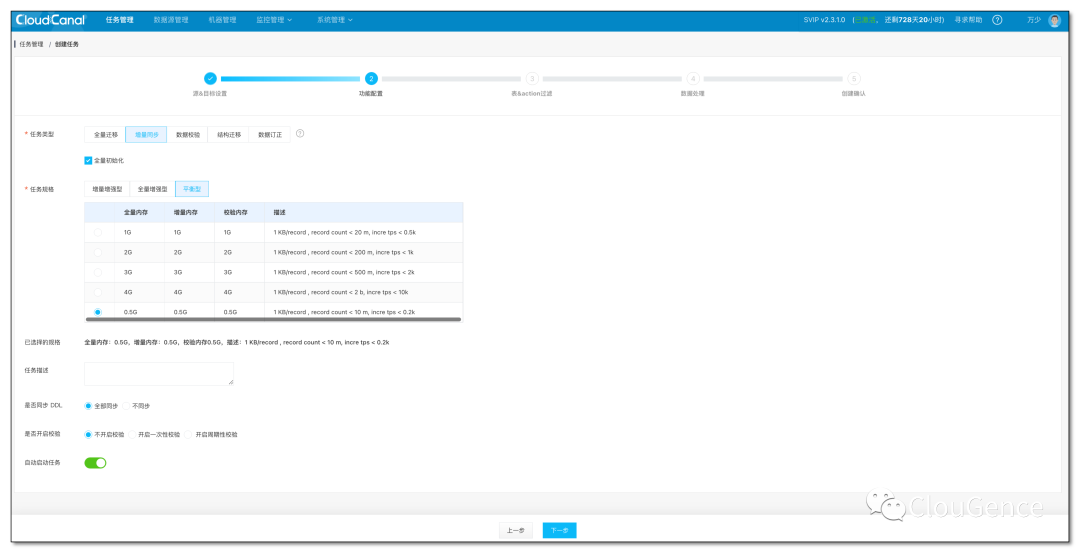
Task: Select the 全量迁移 task type tab
Action: (105, 134)
